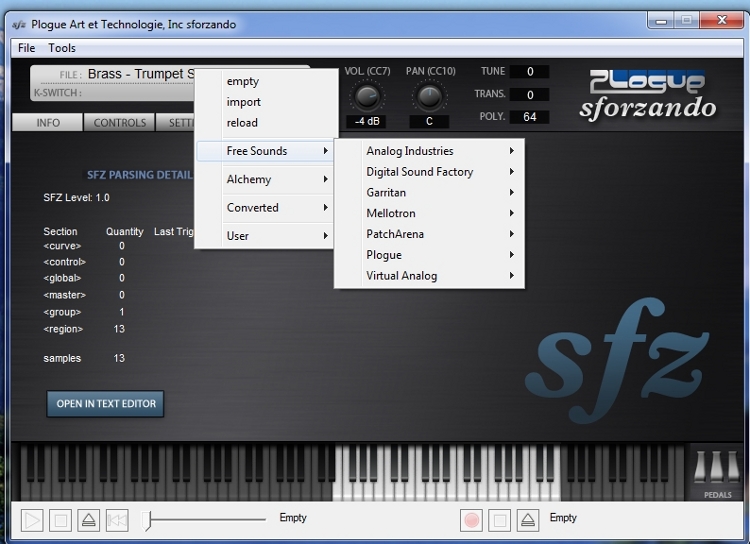Click the recorder eject/save icon
750x544 pixels.
point(528,520)
